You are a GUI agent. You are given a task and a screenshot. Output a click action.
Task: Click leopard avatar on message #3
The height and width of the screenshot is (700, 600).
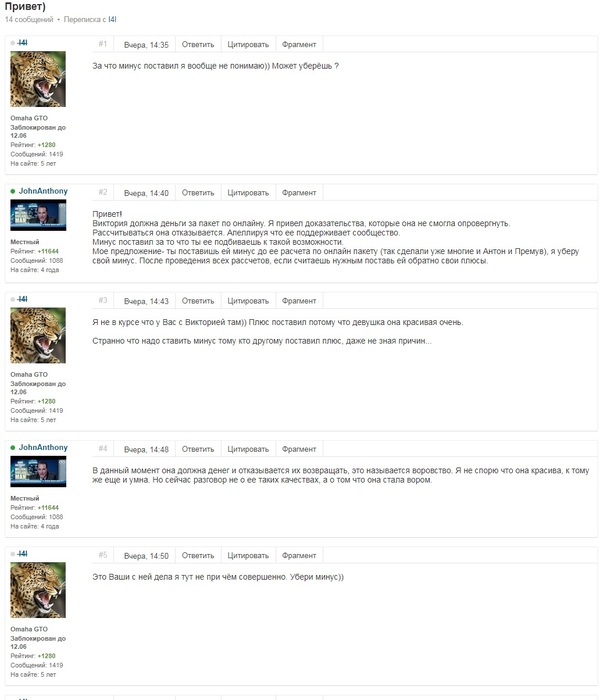(x=38, y=335)
